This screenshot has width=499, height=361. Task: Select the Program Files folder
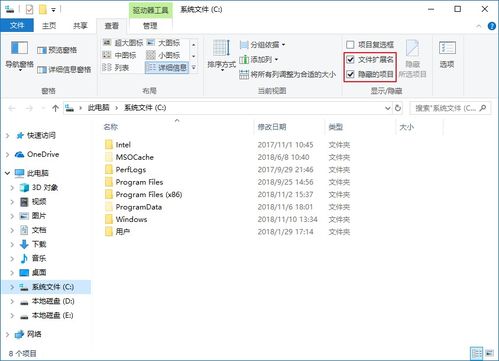139,182
